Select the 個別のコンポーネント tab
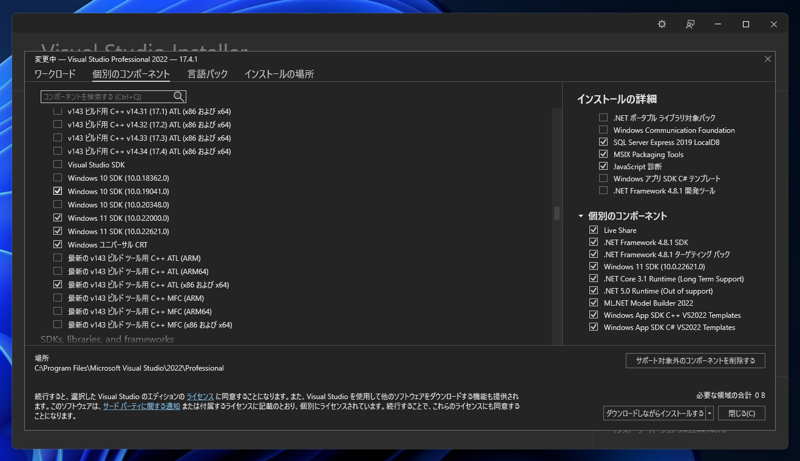The image size is (800, 461). (131, 74)
